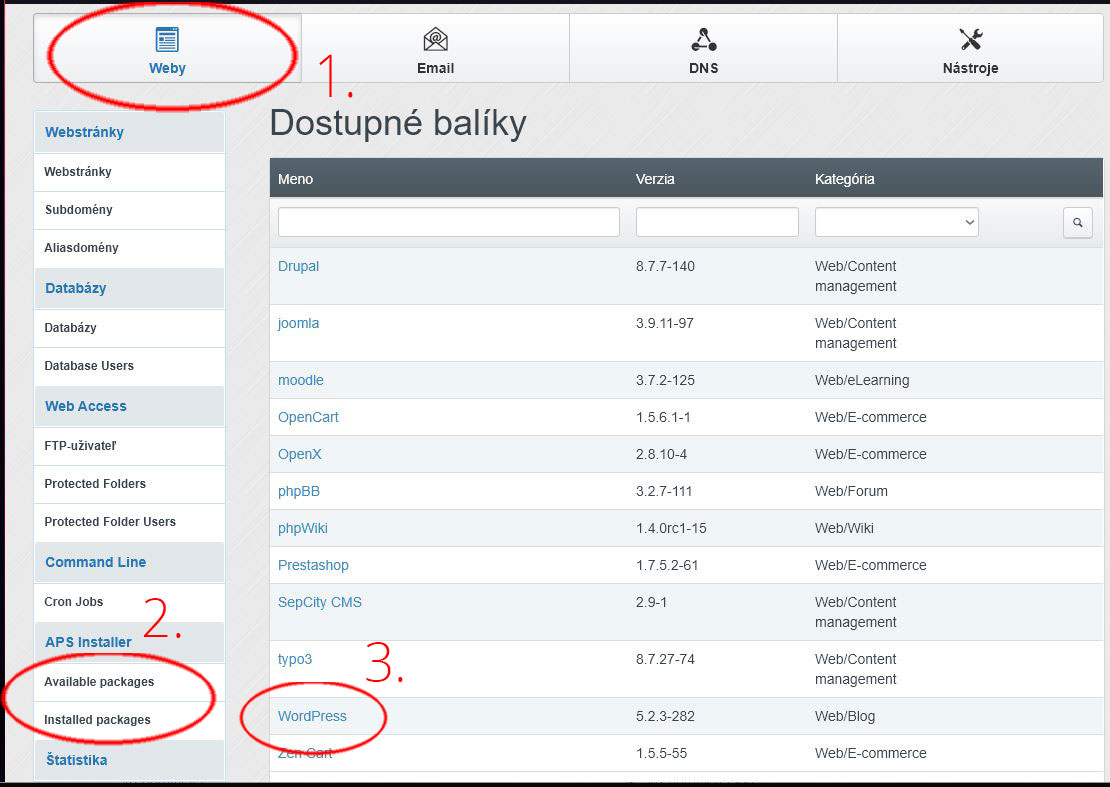
Task: Focus the Verzia filter text field
Action: pos(717,222)
